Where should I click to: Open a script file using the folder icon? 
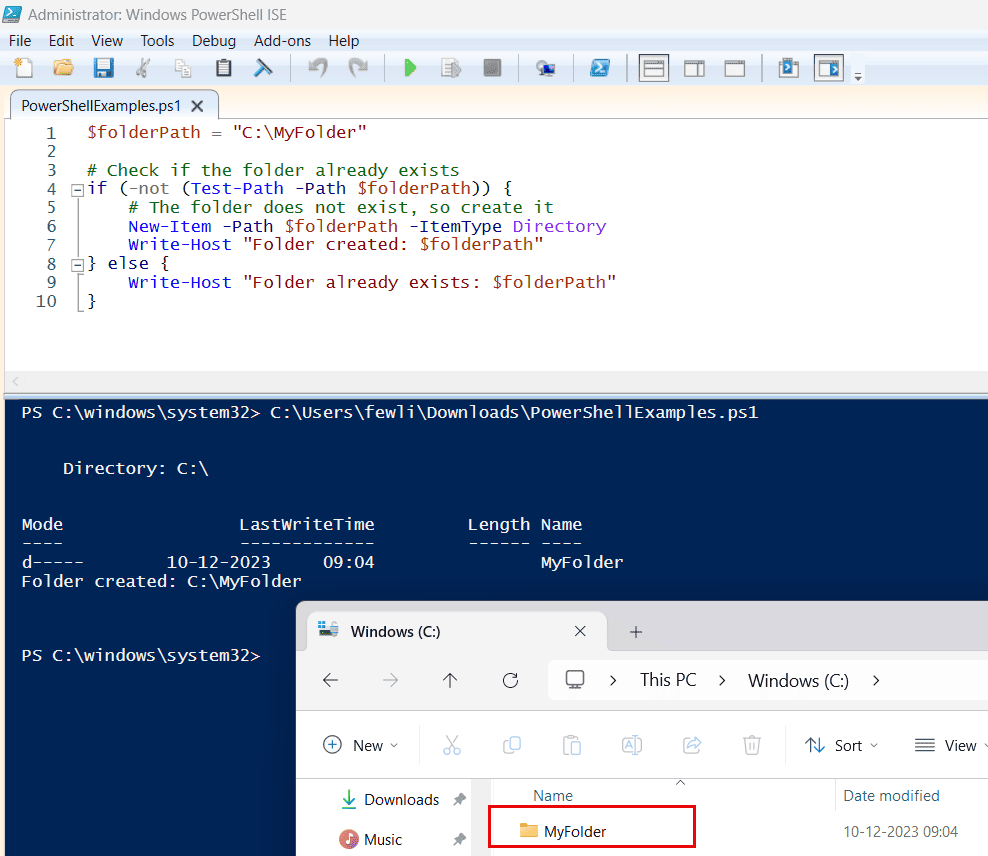pyautogui.click(x=64, y=67)
